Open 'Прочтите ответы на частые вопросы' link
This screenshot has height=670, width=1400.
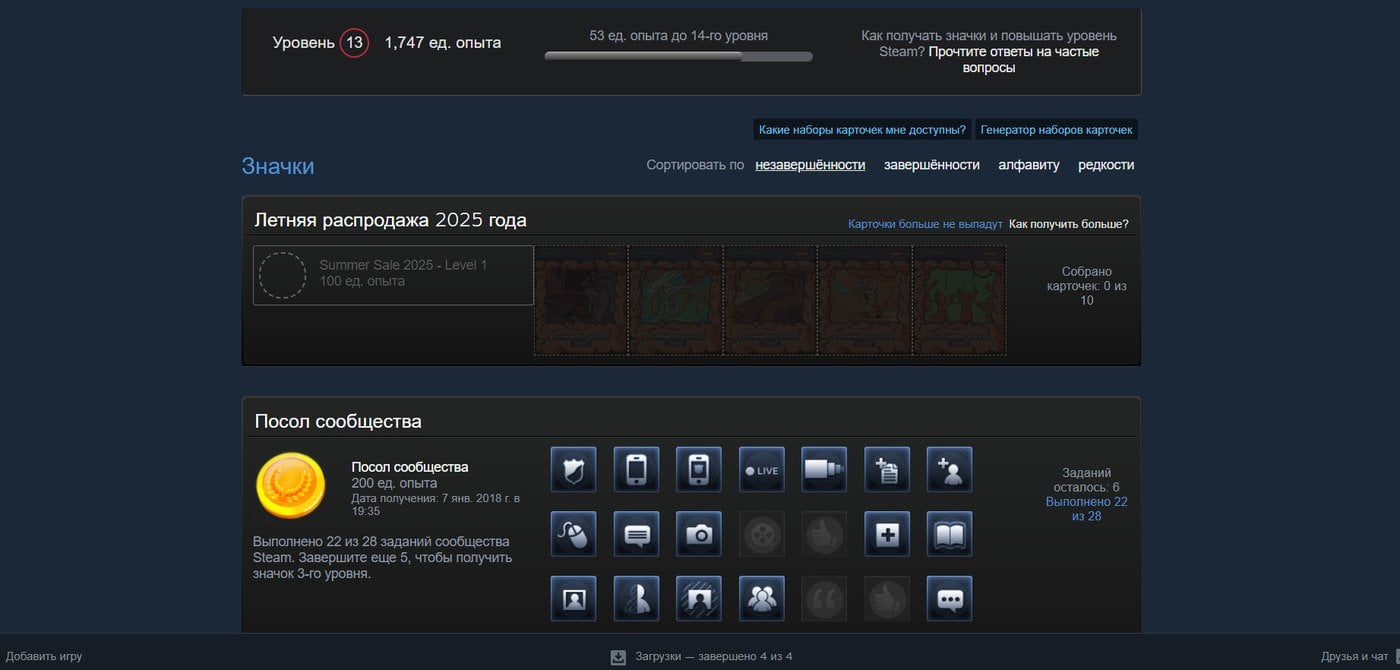[x=1014, y=60]
